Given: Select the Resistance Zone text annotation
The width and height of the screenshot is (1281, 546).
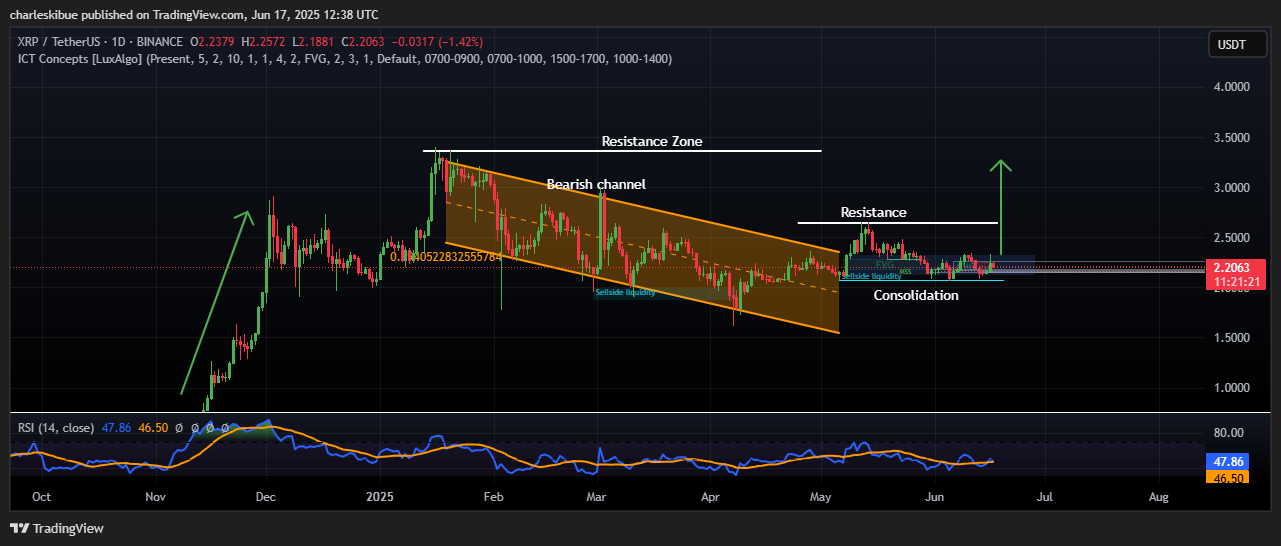Looking at the screenshot, I should (652, 141).
